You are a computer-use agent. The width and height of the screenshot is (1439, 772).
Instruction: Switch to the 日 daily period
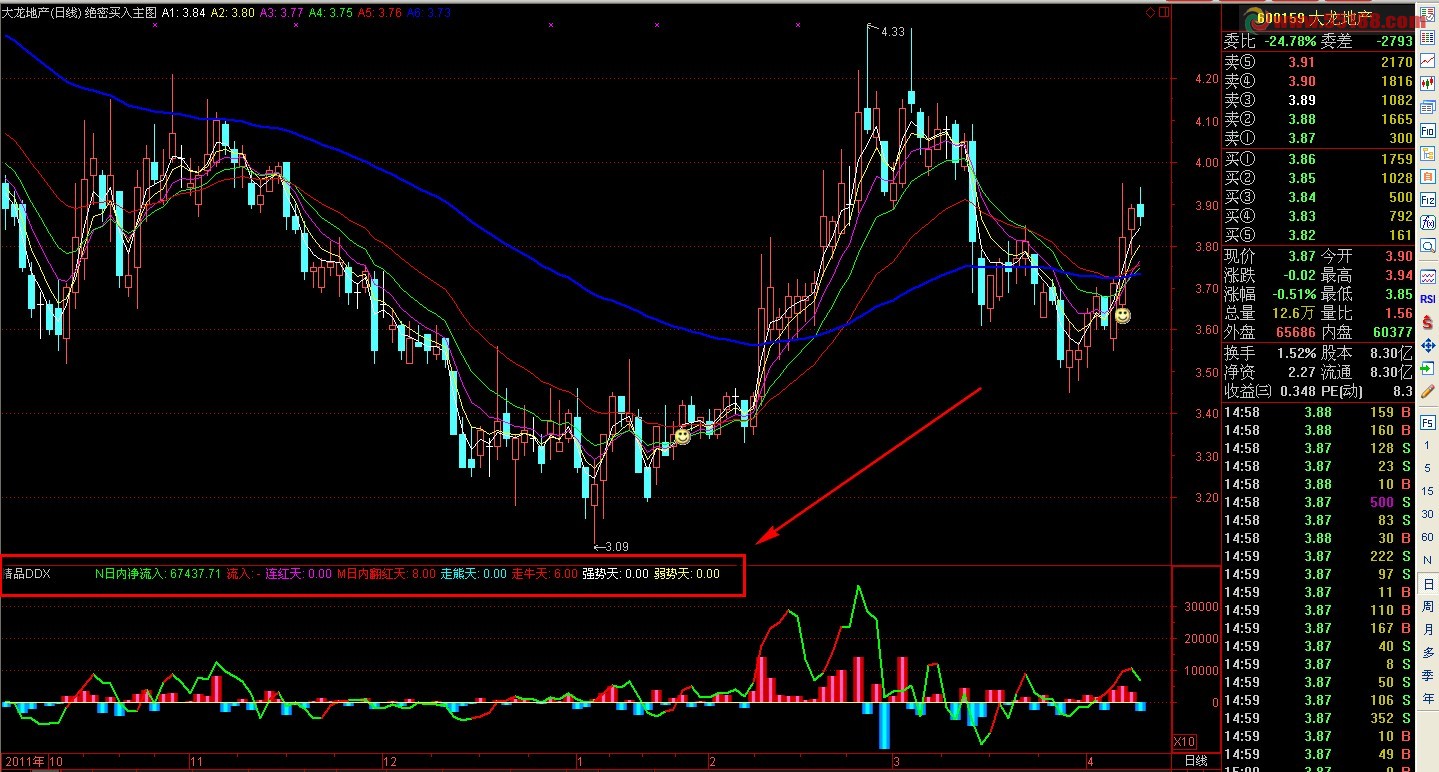1428,571
